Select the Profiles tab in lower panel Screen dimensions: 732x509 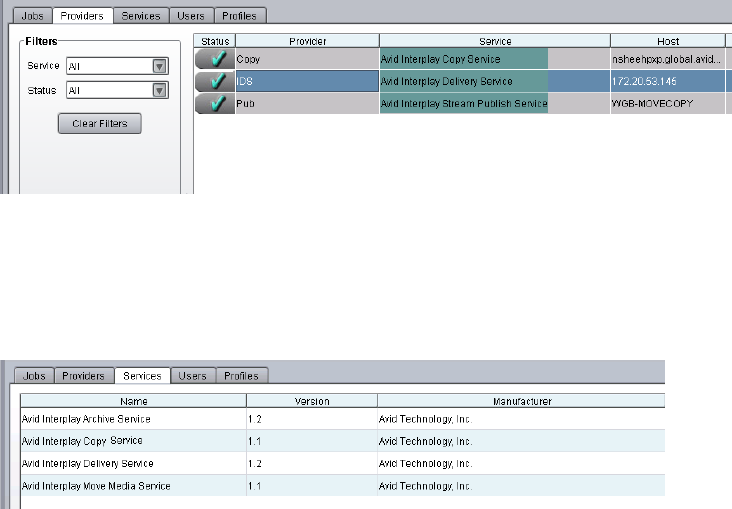[241, 376]
